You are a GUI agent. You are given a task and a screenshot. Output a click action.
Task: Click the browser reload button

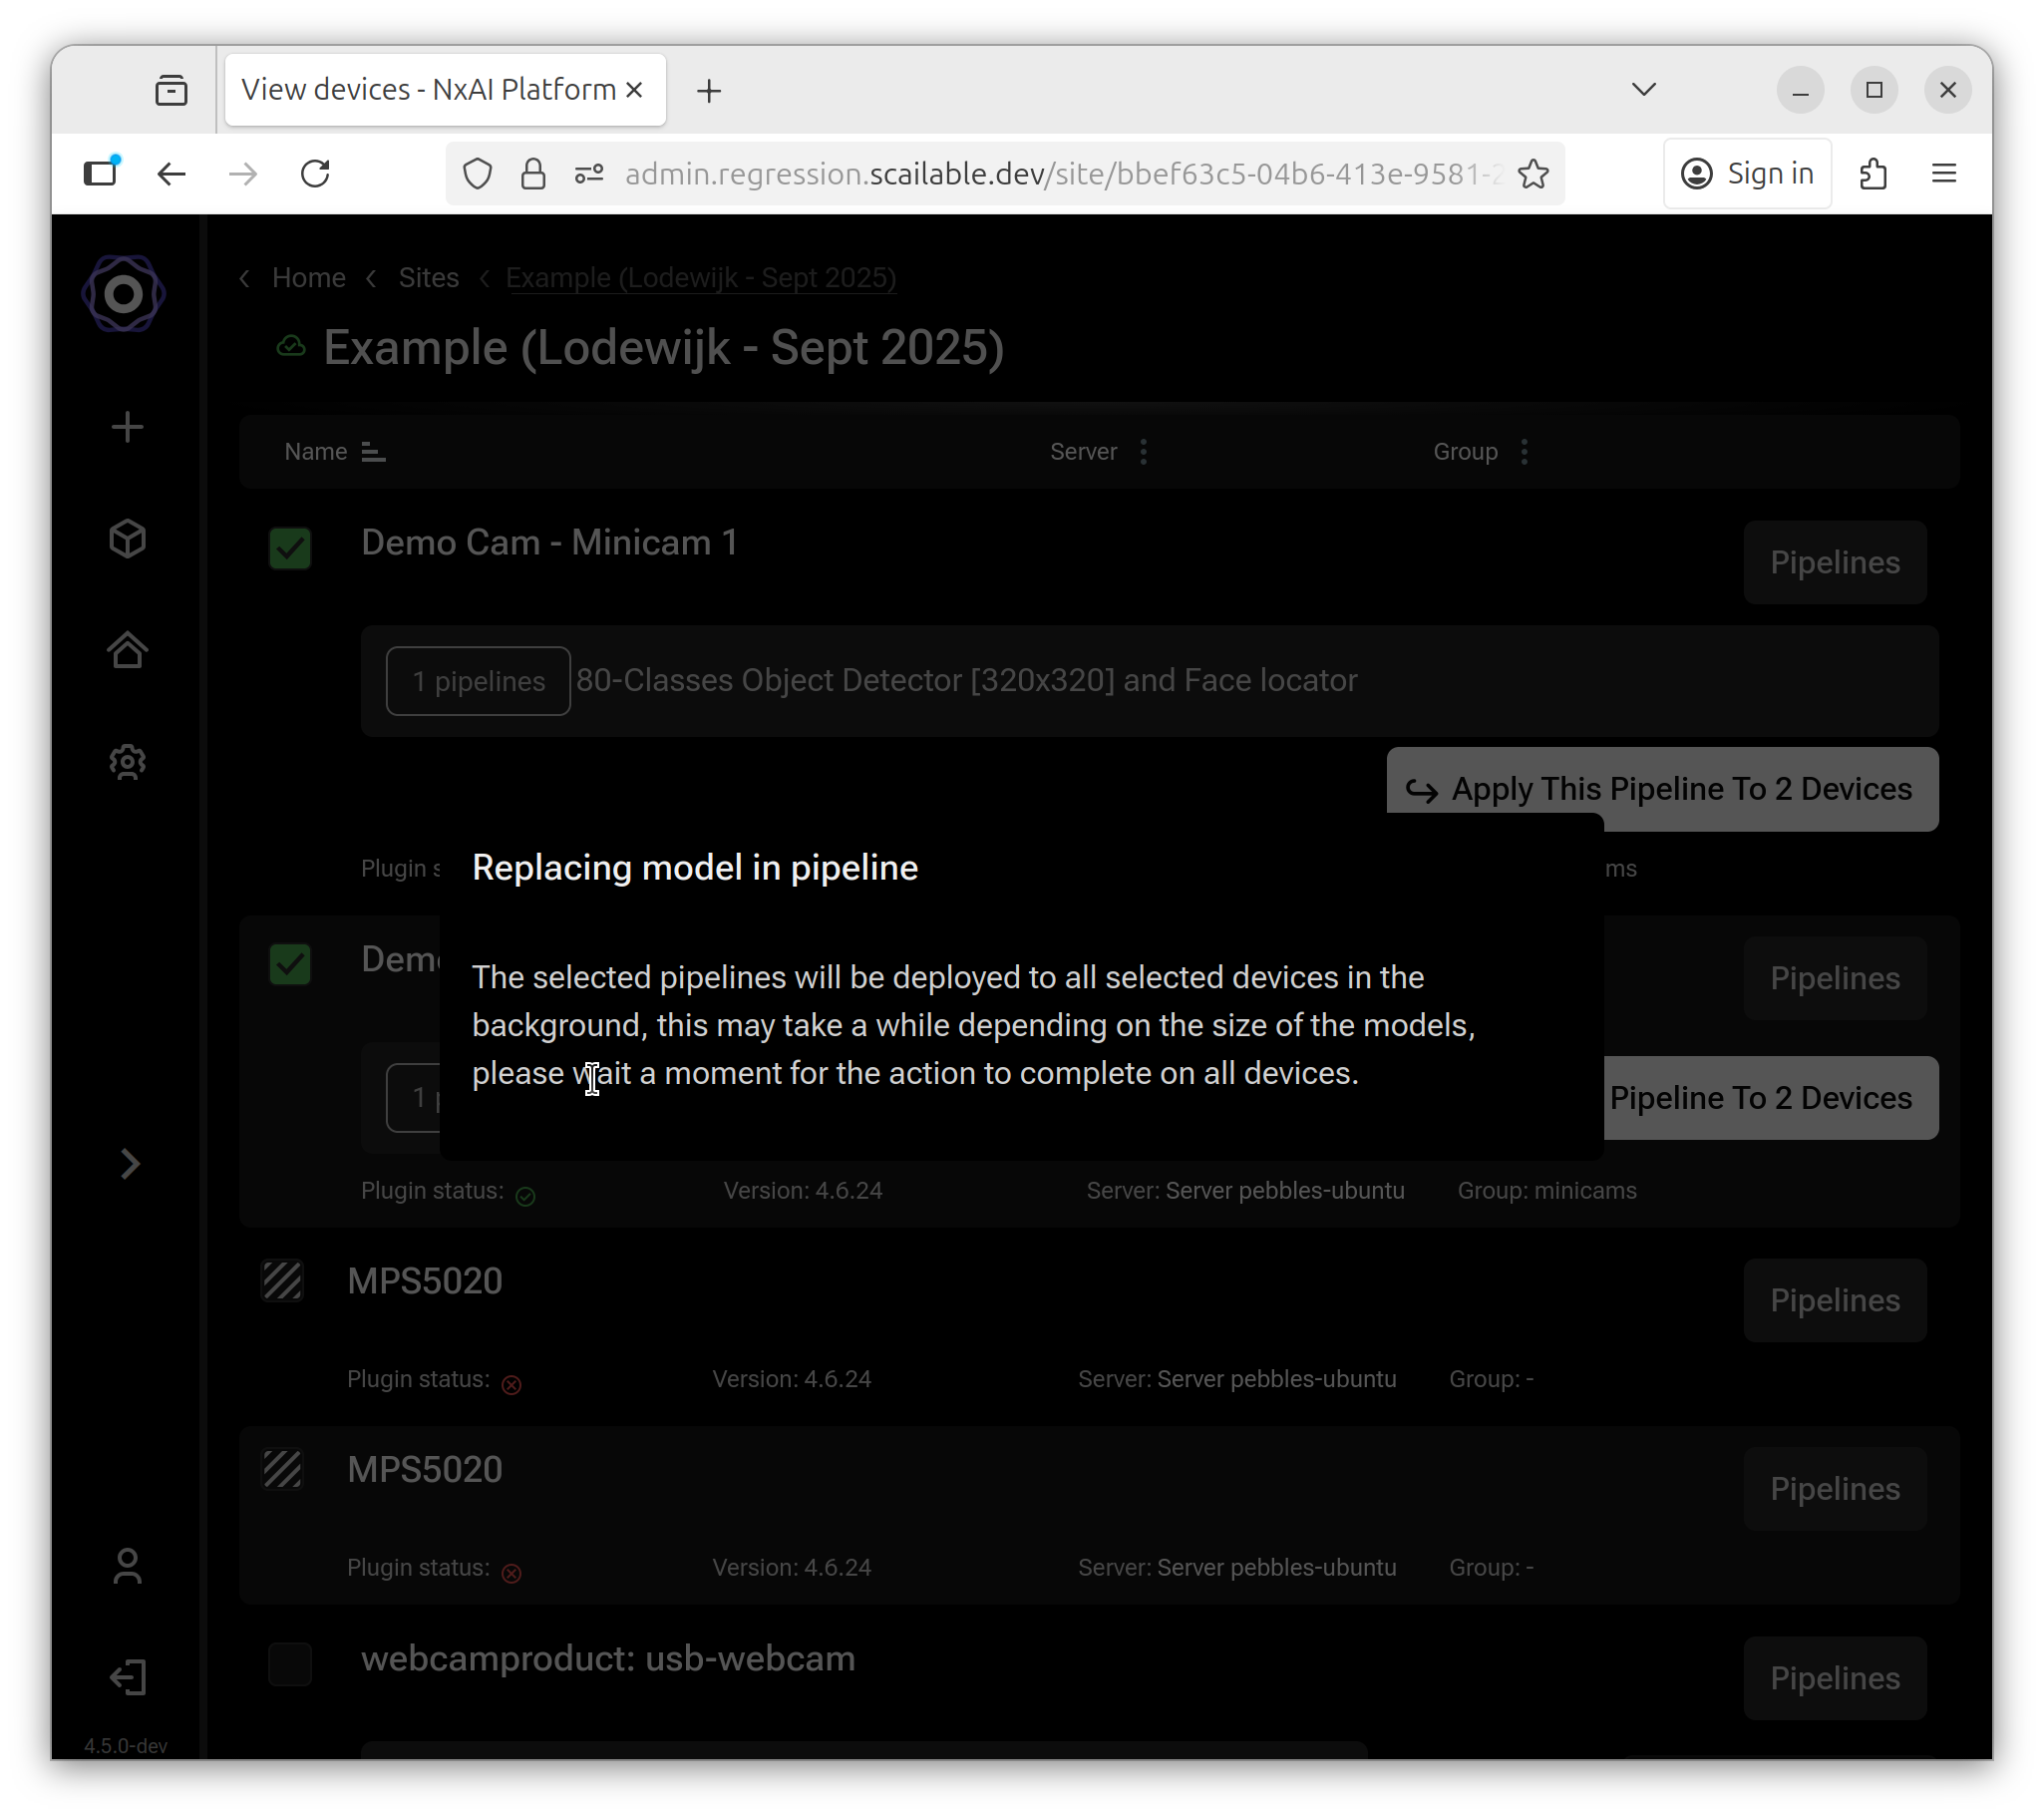click(315, 174)
